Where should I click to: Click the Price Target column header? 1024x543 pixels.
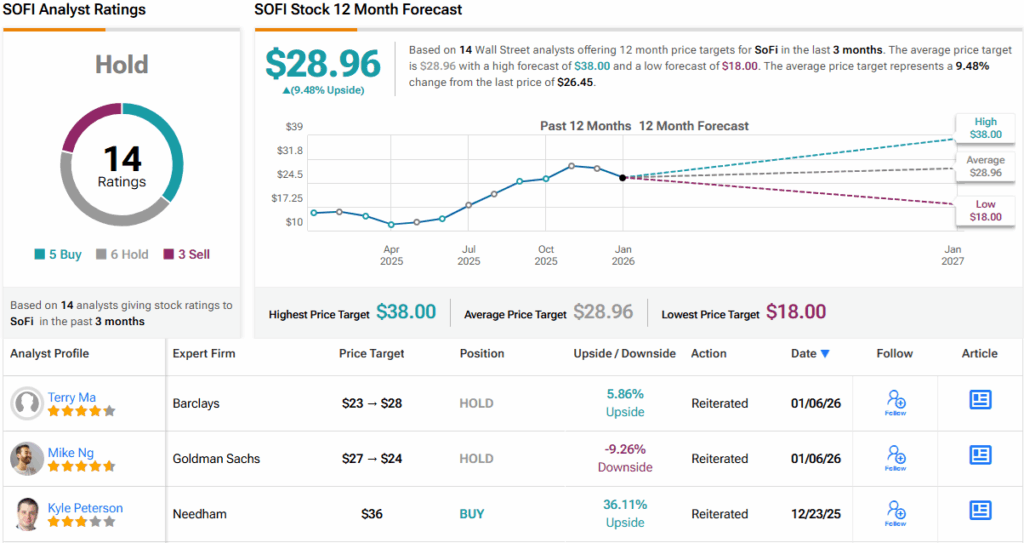(x=372, y=353)
